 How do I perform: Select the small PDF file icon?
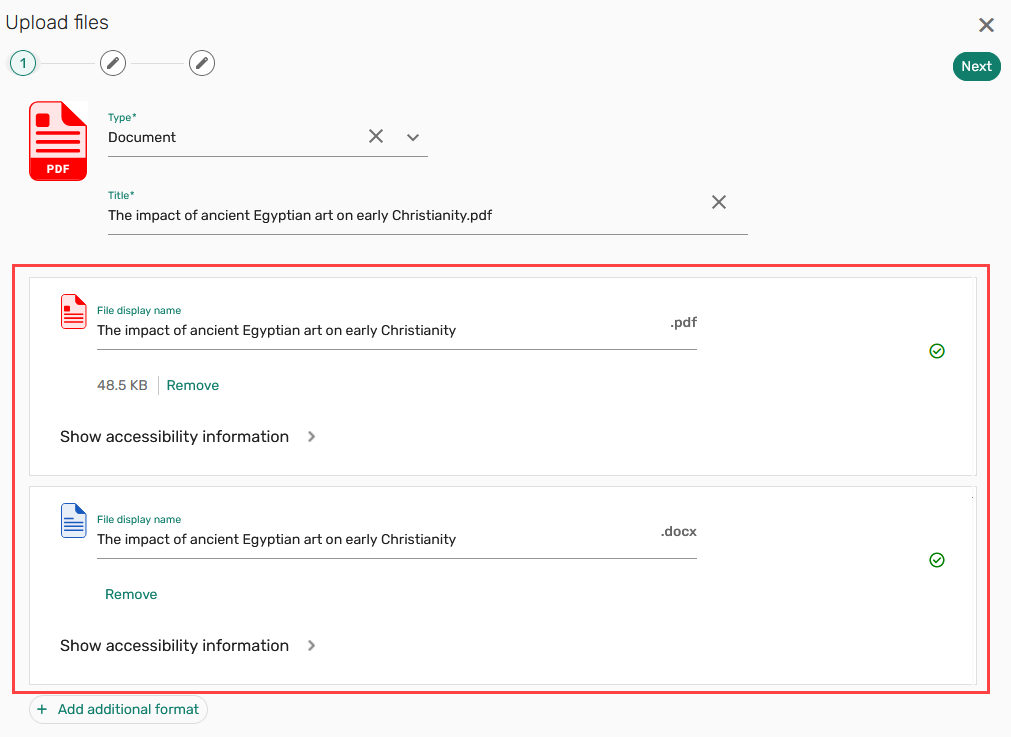(x=73, y=311)
